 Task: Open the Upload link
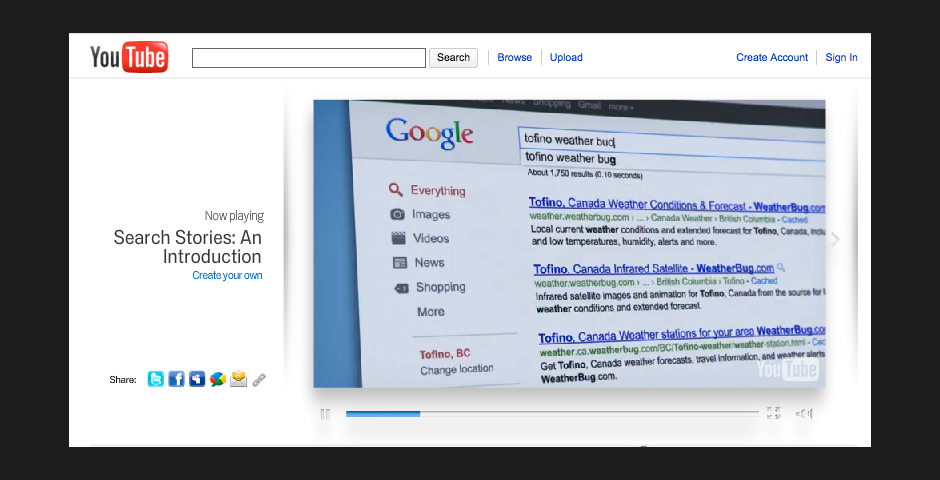(x=566, y=58)
